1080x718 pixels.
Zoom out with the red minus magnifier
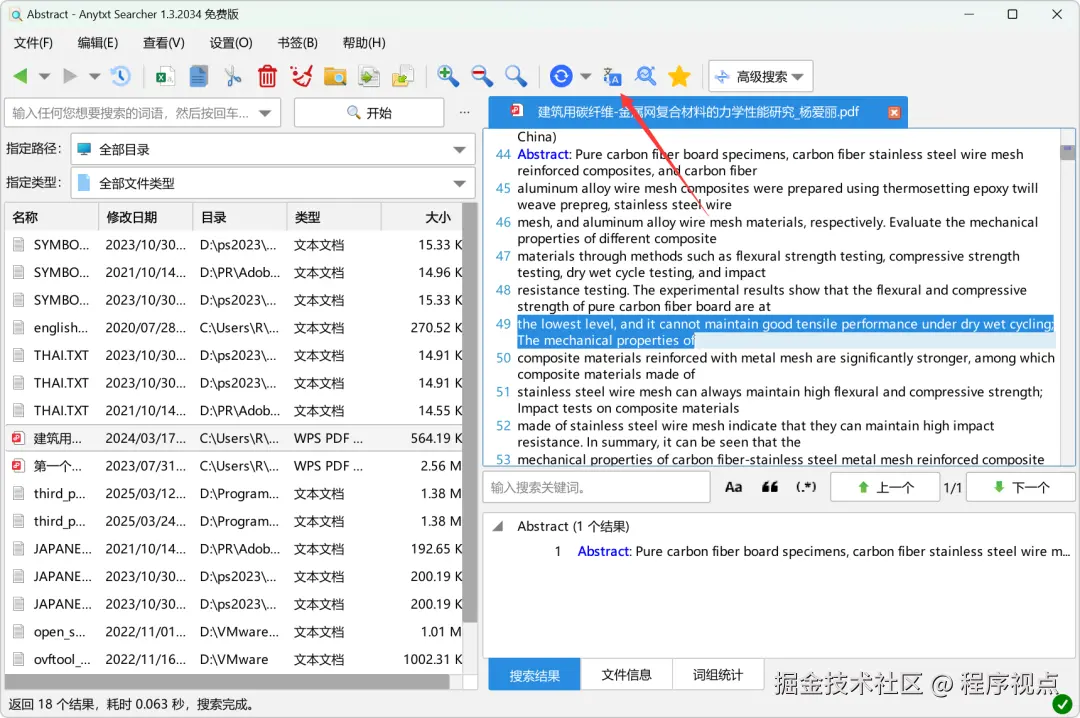point(482,76)
